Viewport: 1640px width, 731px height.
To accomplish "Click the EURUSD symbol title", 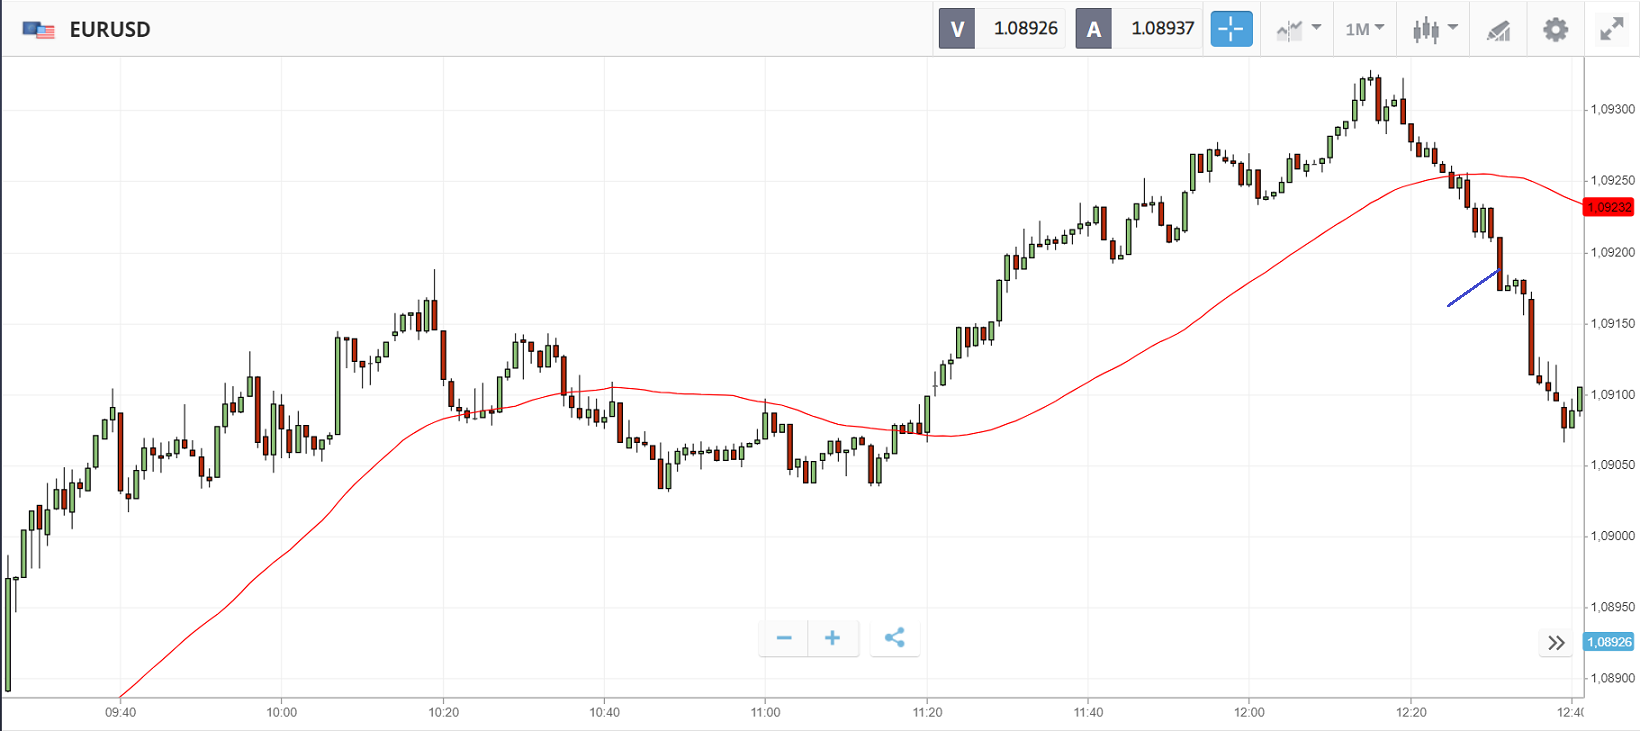I will coord(110,30).
